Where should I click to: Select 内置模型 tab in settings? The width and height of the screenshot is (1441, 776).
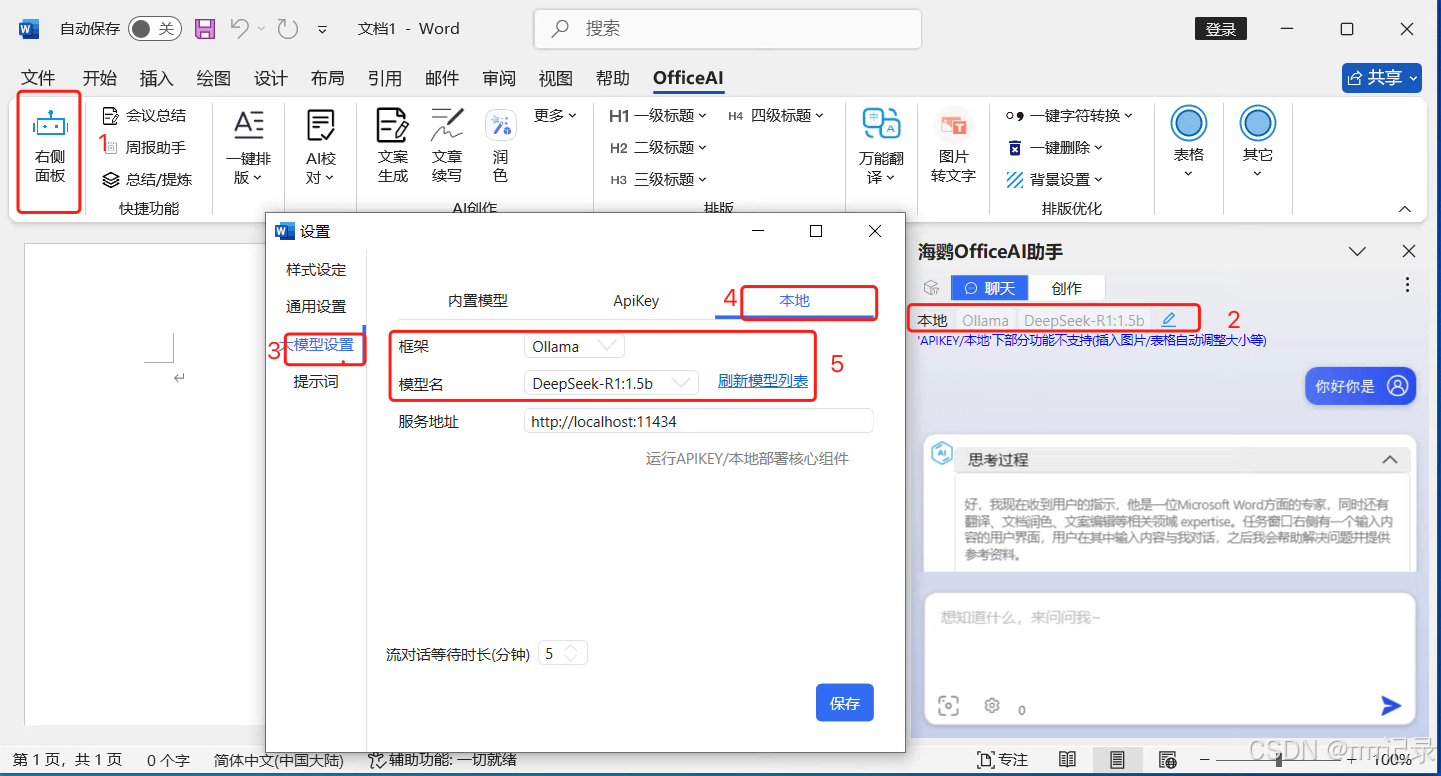[478, 301]
